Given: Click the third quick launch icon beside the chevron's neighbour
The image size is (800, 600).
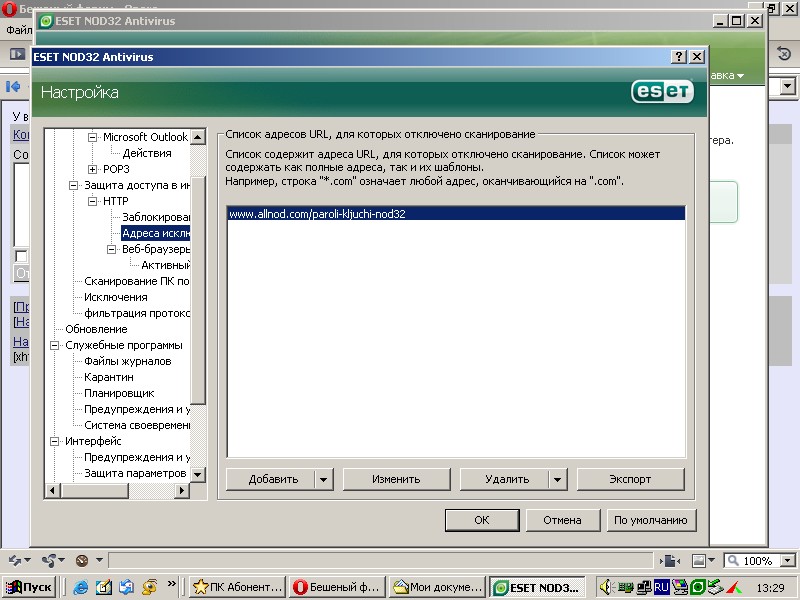Looking at the screenshot, I should click(127, 587).
